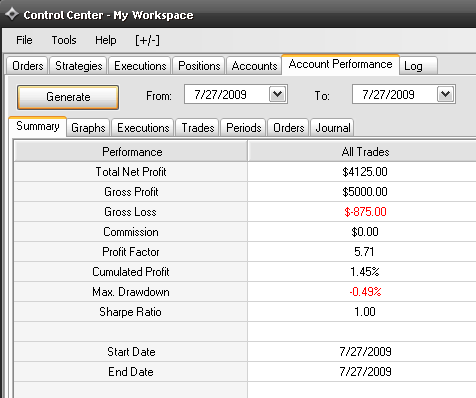Select the Summary sub-tab
The height and width of the screenshot is (398, 476).
[38, 126]
